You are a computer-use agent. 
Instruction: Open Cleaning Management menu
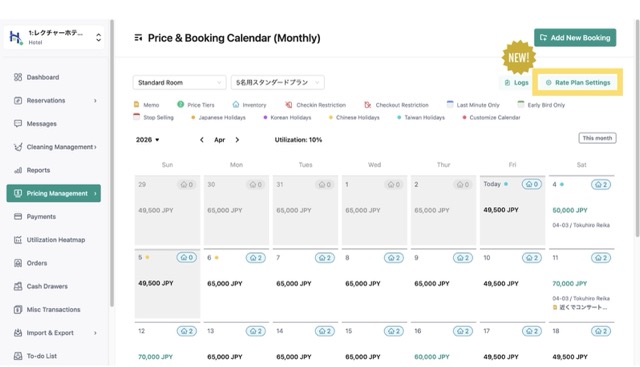(x=53, y=147)
